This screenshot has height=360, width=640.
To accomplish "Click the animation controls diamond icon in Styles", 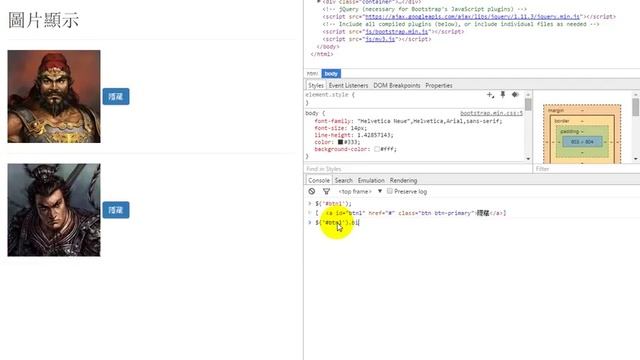I will [x=516, y=95].
